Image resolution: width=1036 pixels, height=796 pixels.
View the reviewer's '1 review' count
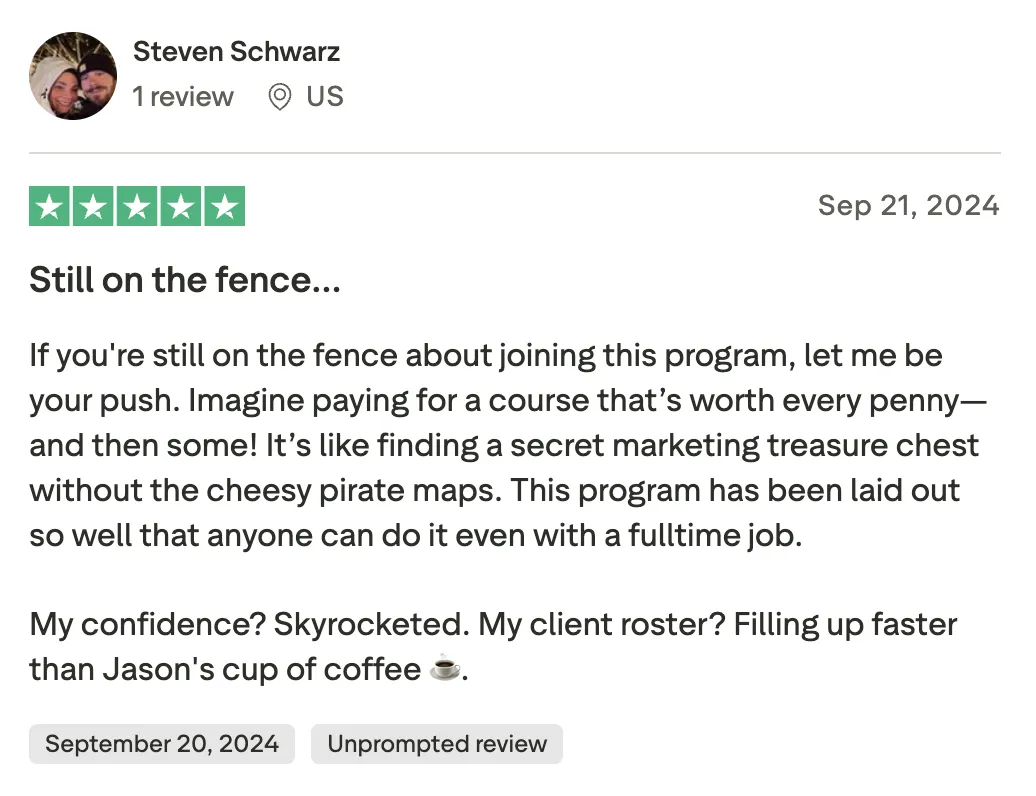click(183, 96)
